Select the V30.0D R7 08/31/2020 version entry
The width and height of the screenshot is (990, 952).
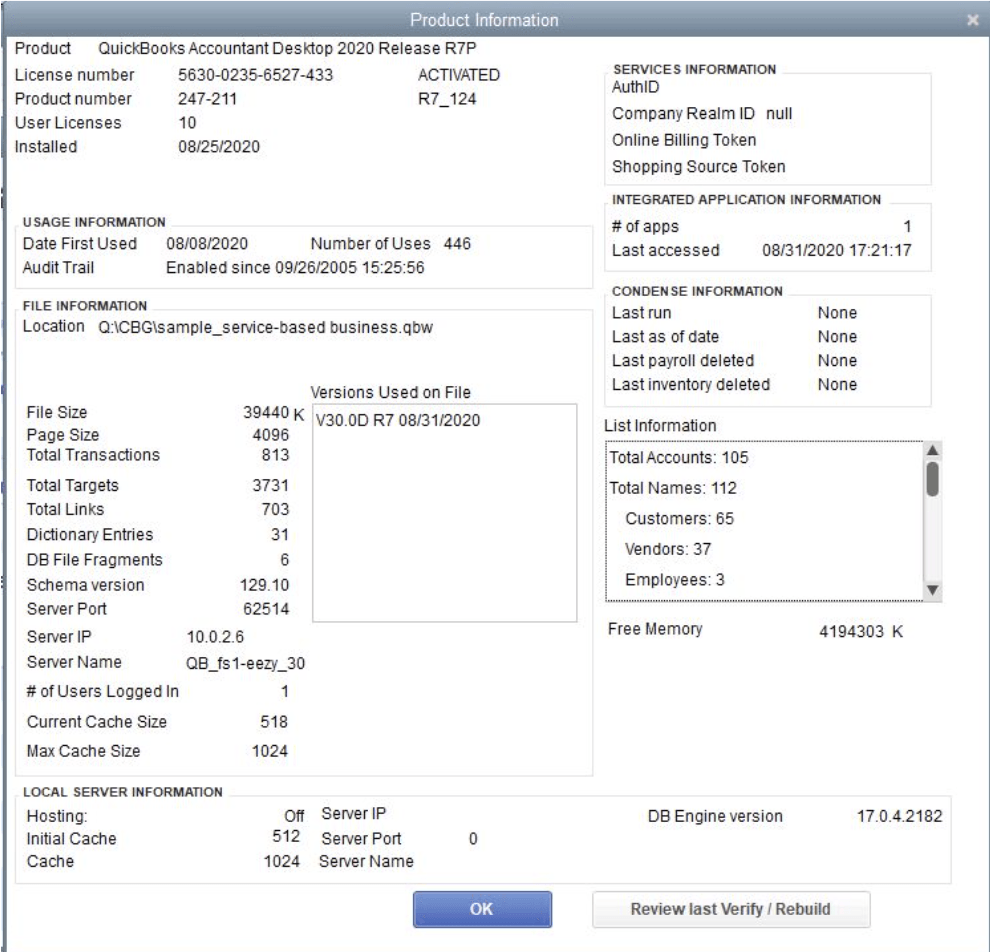point(398,420)
